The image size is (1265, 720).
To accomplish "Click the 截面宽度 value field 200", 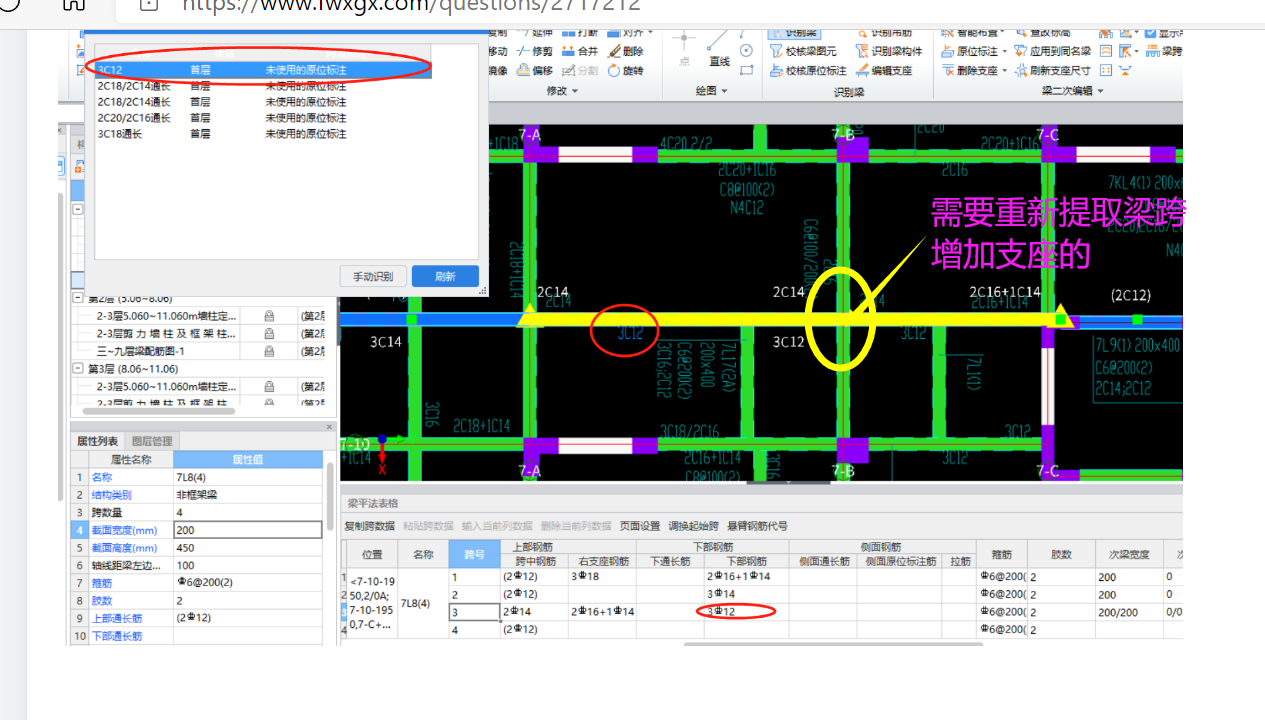I will [x=248, y=530].
